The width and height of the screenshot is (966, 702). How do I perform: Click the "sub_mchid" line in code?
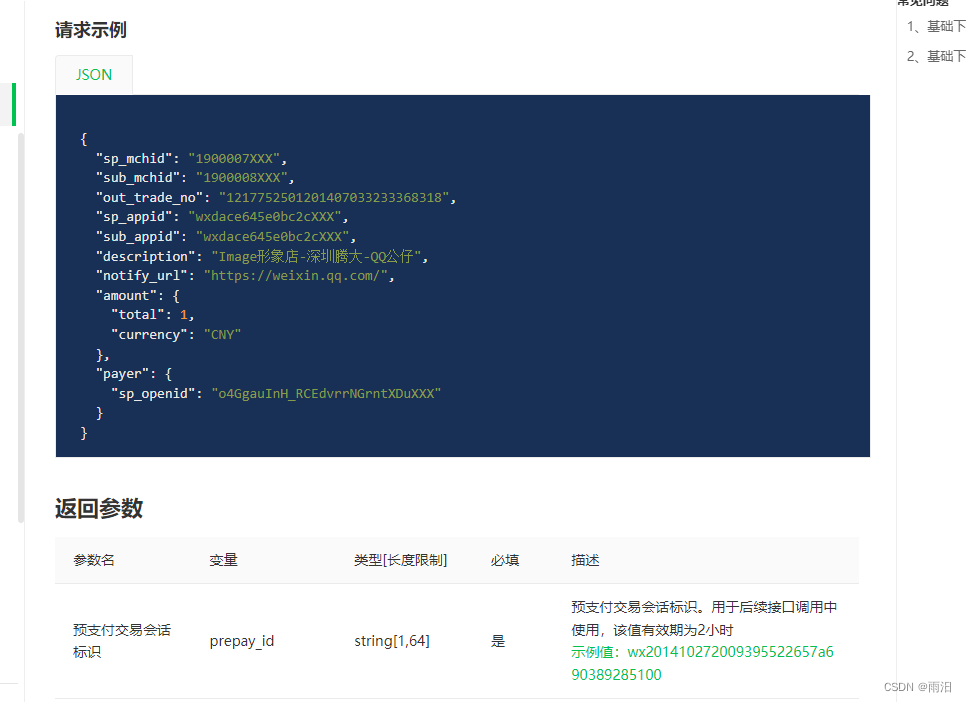195,178
